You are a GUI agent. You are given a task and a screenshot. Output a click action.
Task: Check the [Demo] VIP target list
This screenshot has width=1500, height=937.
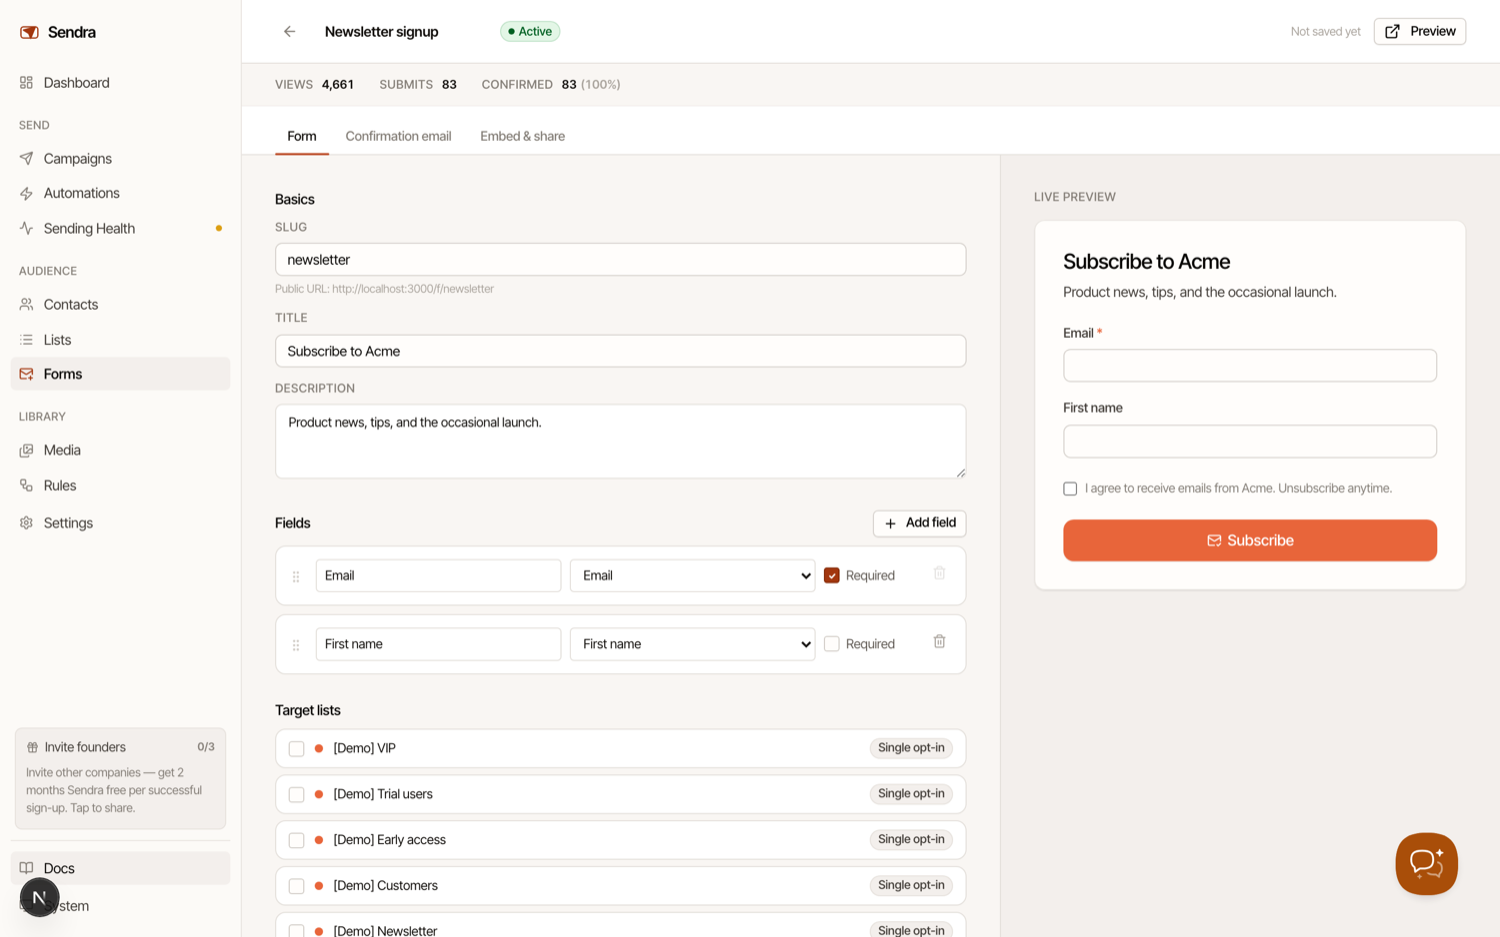coord(296,749)
